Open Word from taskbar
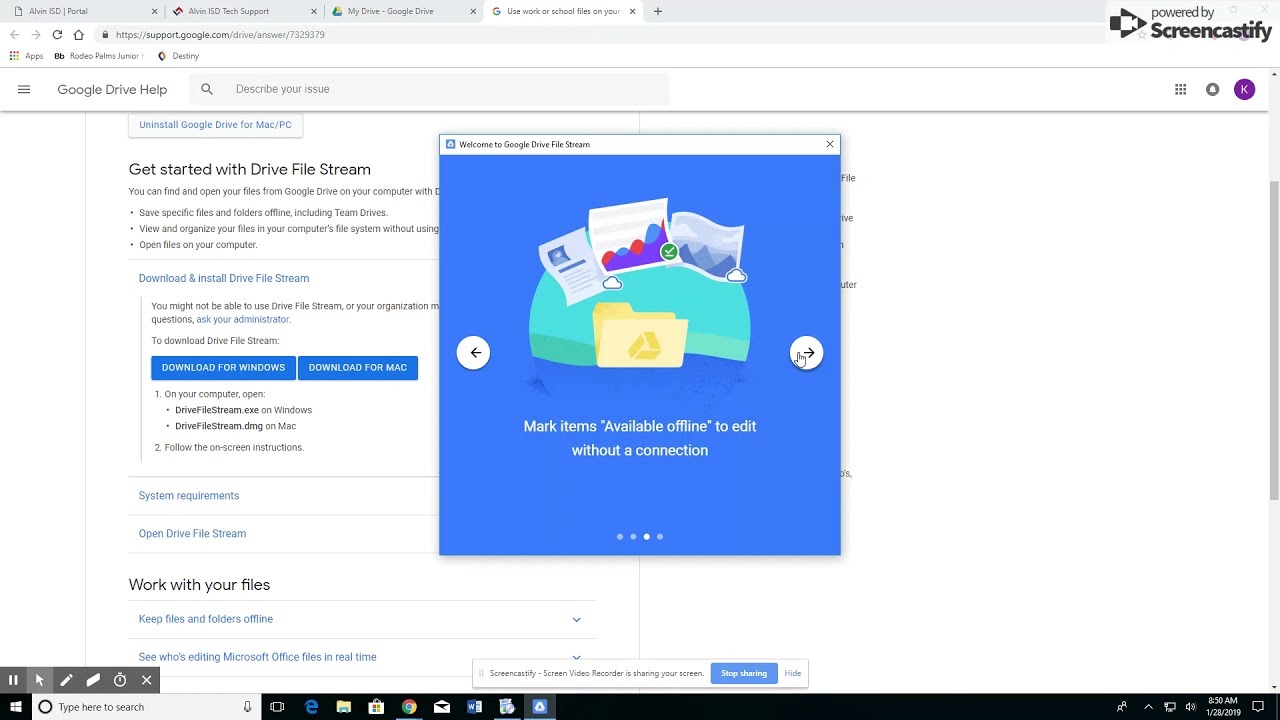Image resolution: width=1280 pixels, height=720 pixels. pos(474,707)
